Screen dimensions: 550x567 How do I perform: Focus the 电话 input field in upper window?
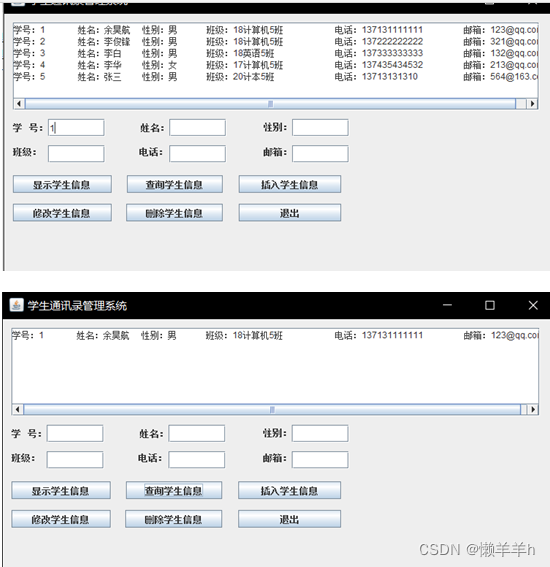197,154
